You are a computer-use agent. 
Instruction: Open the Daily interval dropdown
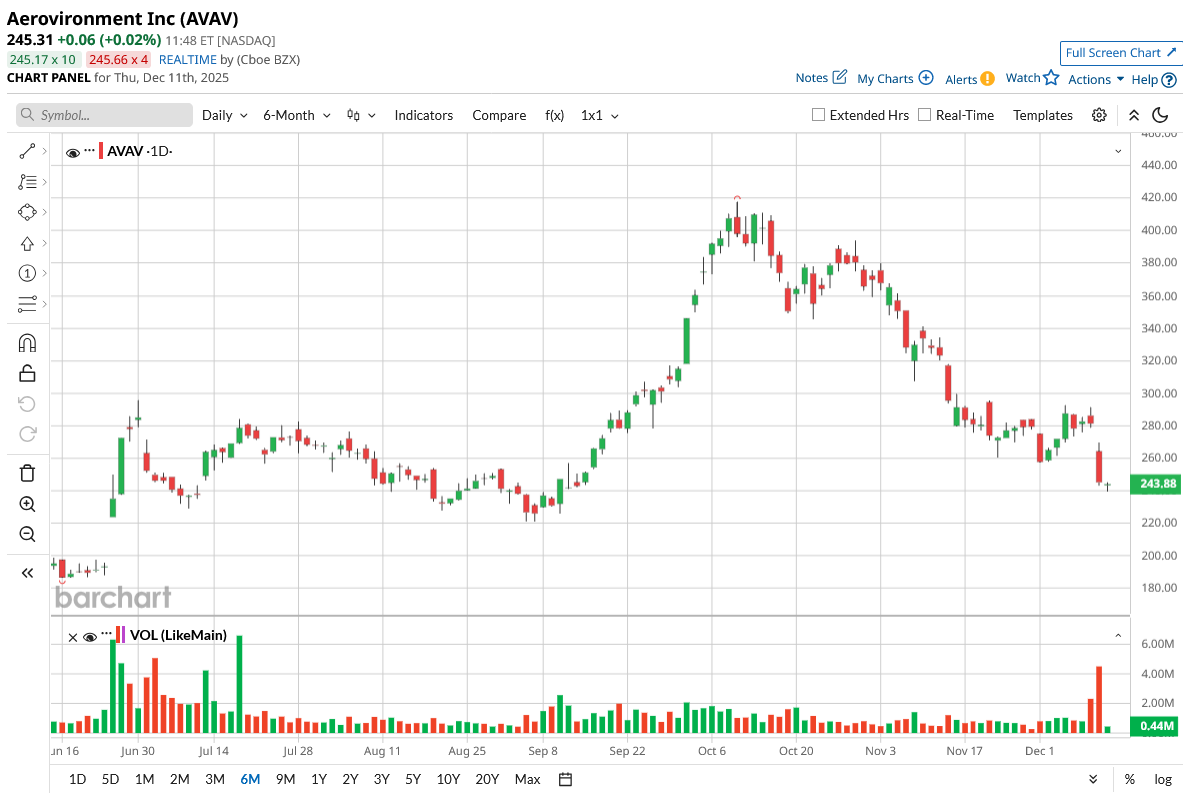click(224, 115)
